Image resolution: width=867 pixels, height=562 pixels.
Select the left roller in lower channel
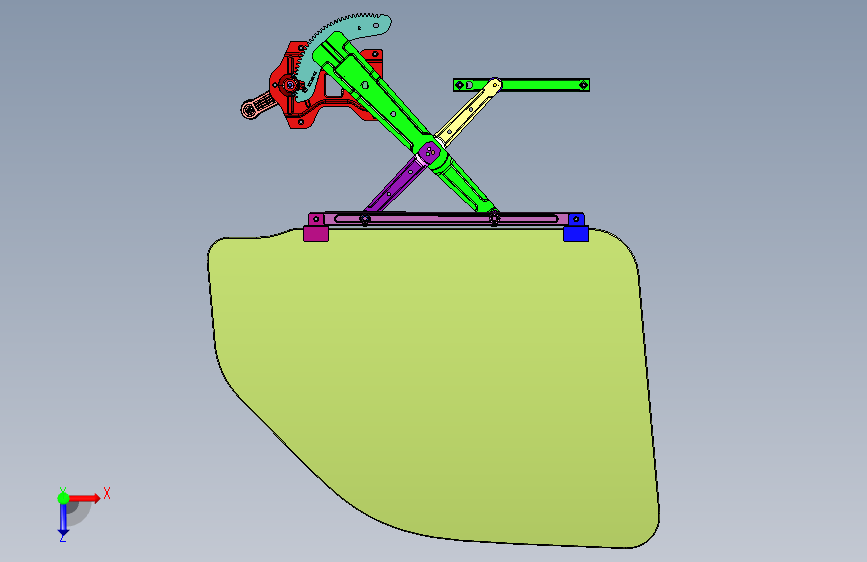(x=365, y=220)
